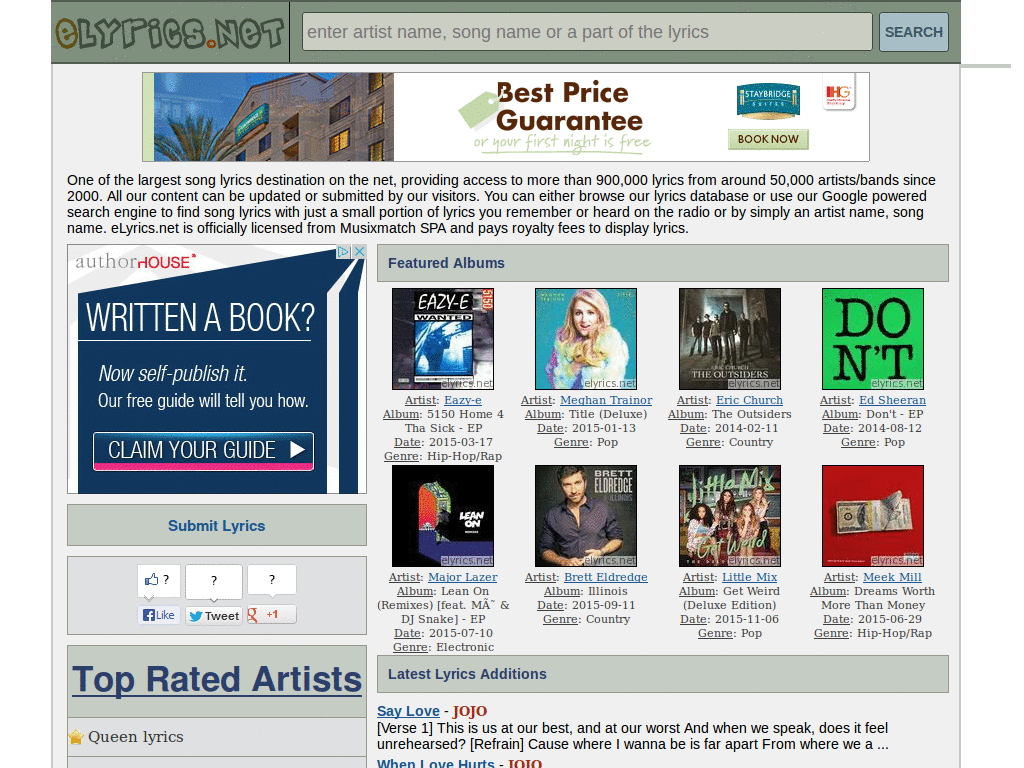Click the Facebook Like button
Image resolution: width=1024 pixels, height=768 pixels.
pyautogui.click(x=158, y=616)
